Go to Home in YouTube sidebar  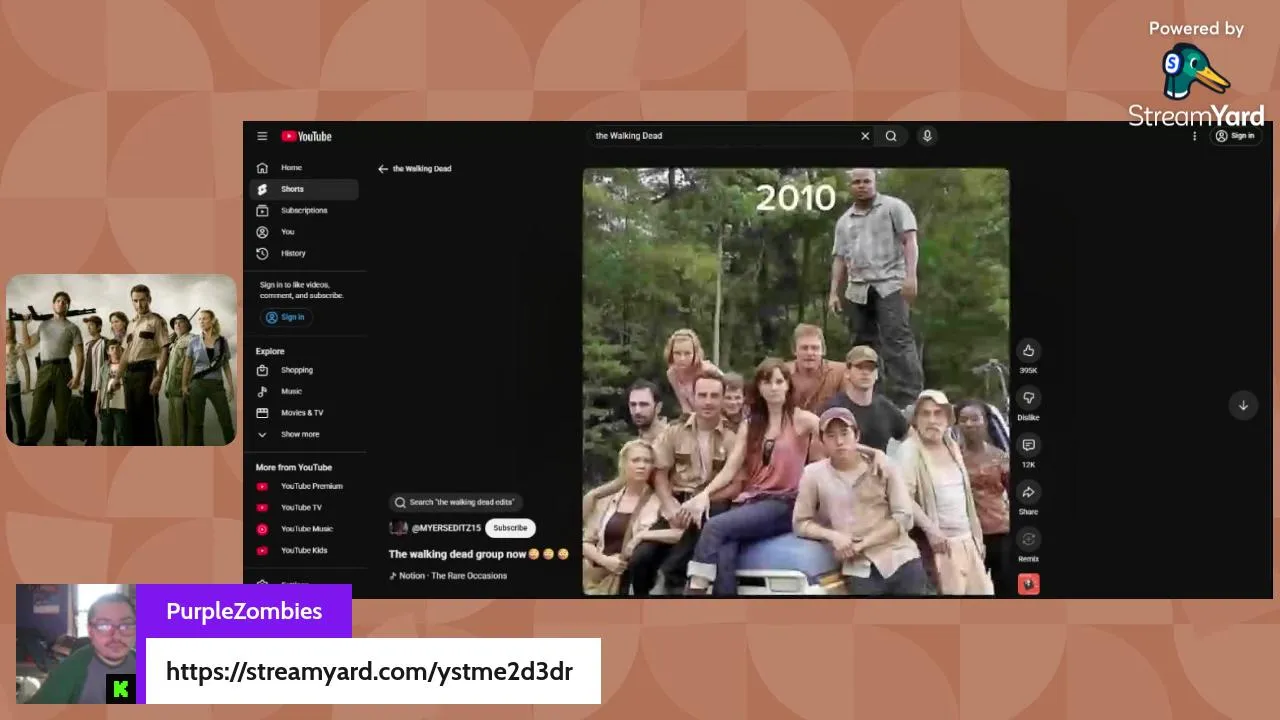(x=304, y=168)
